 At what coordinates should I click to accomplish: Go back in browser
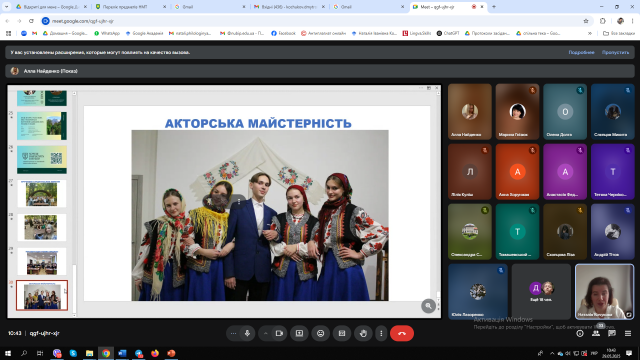click(7, 21)
